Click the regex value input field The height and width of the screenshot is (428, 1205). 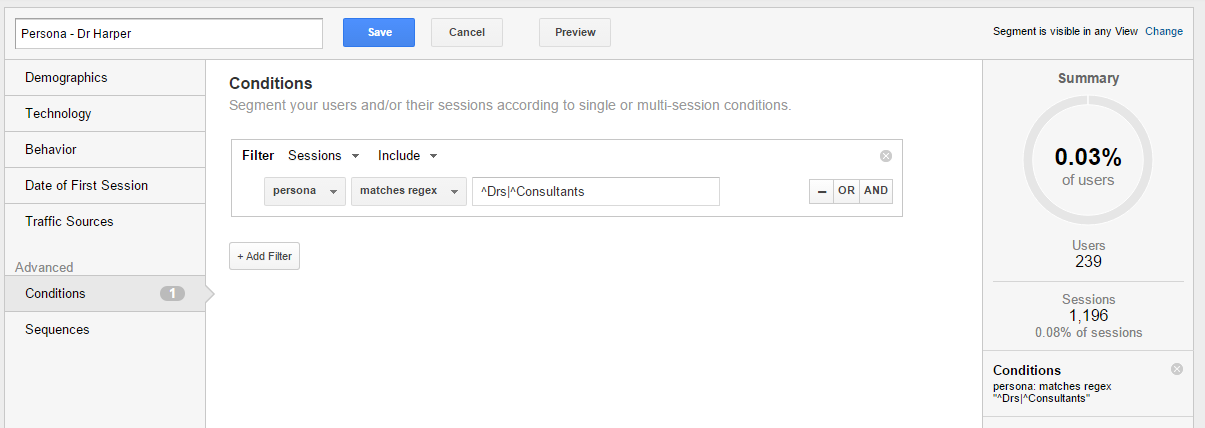click(x=595, y=191)
